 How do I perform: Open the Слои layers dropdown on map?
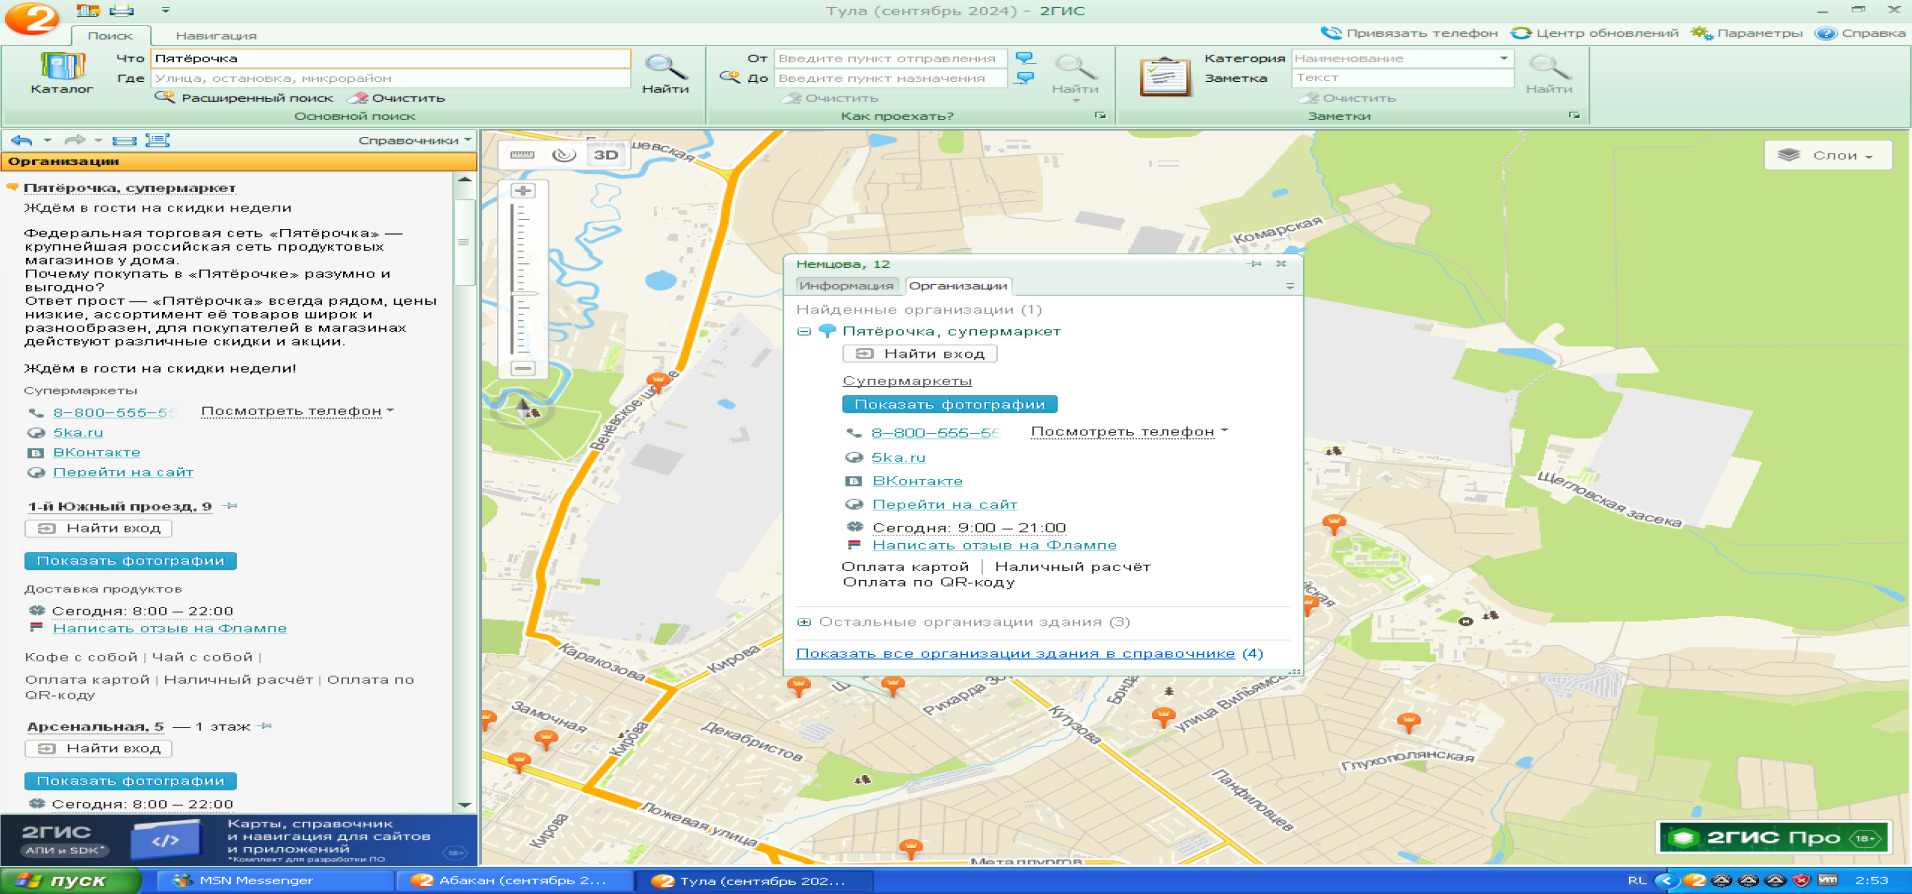point(1828,155)
